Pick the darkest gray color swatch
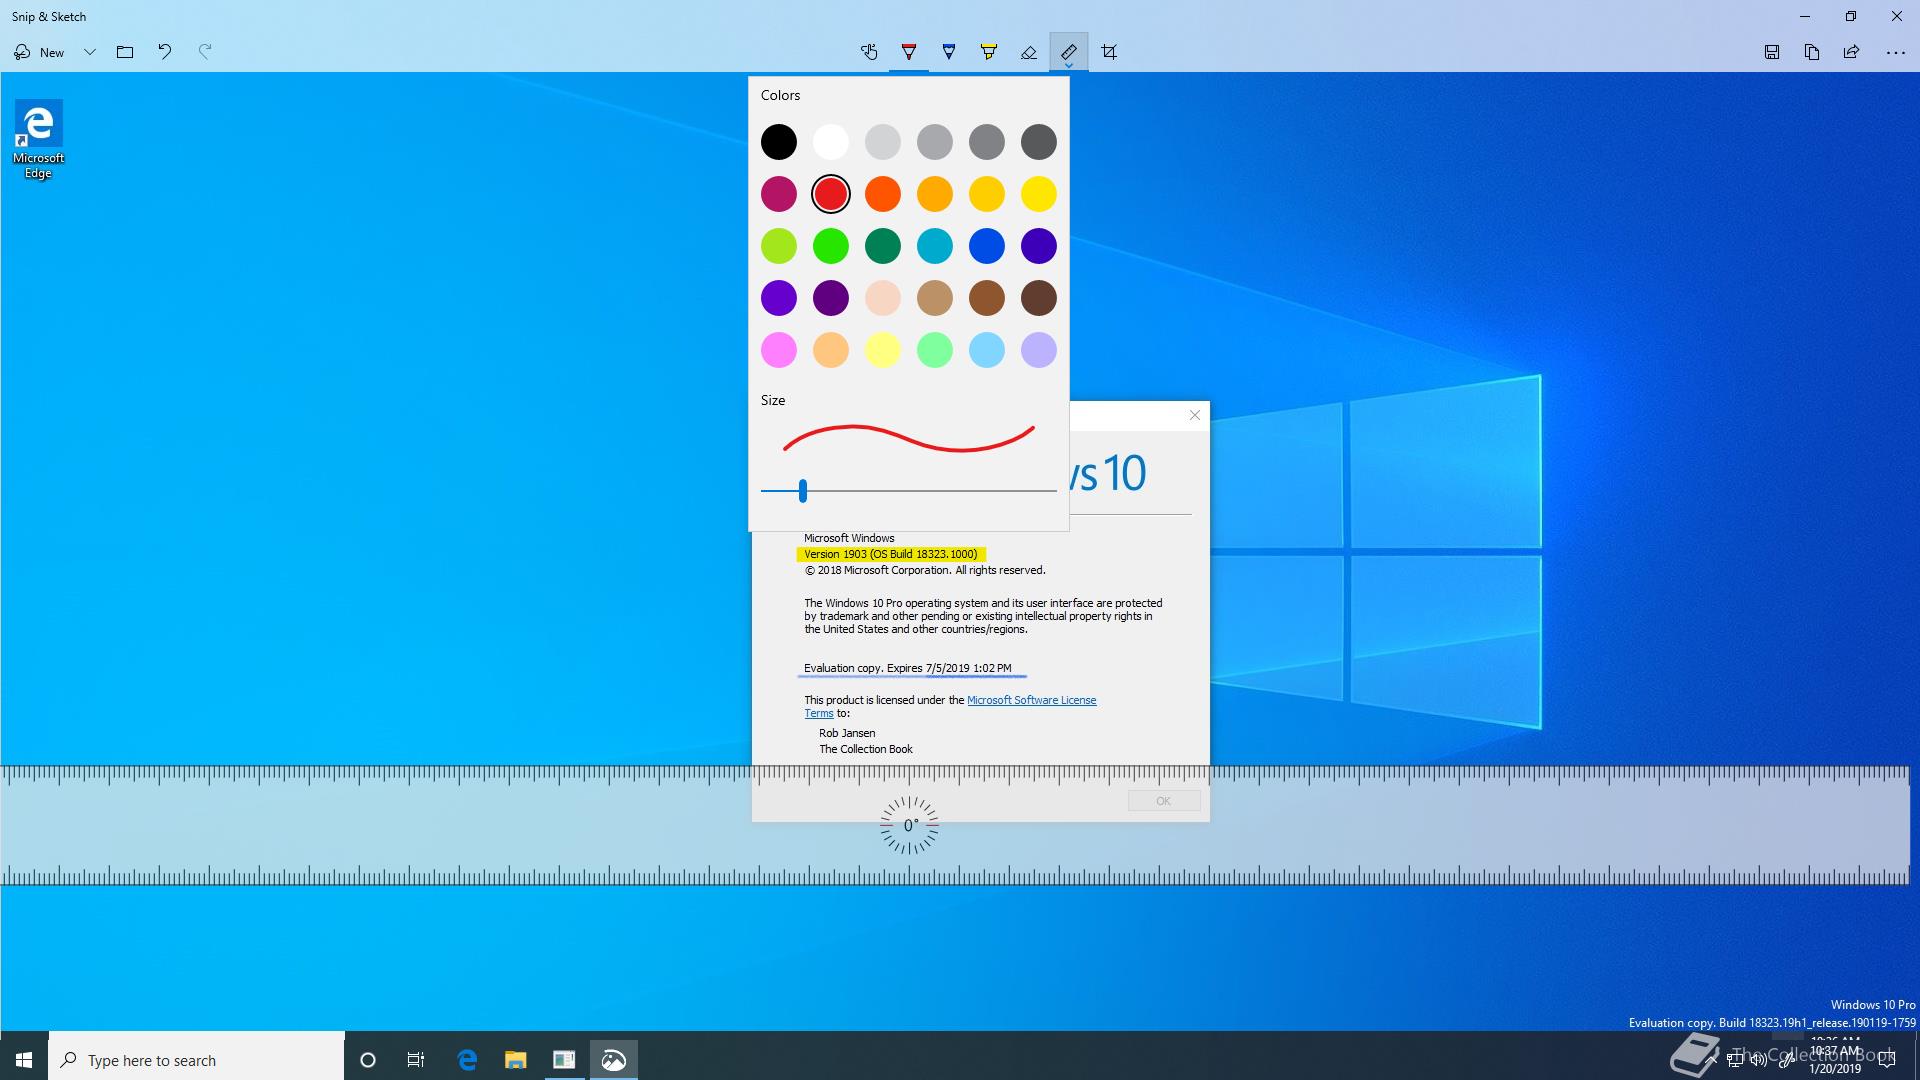 tap(1039, 142)
